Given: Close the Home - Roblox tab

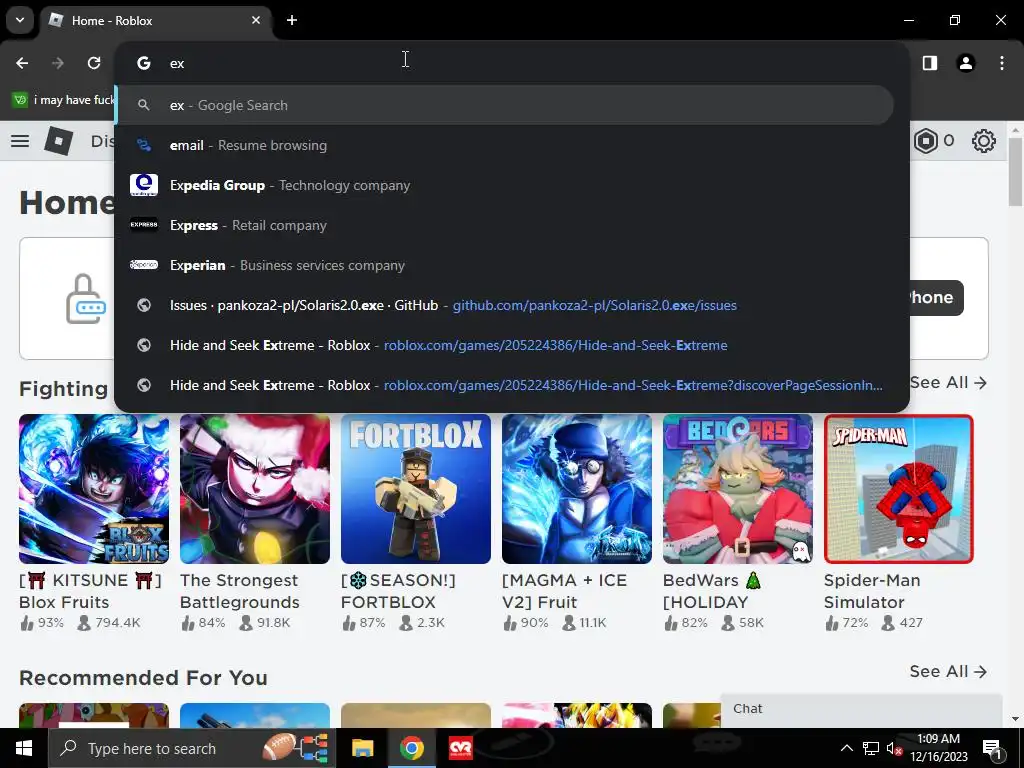Looking at the screenshot, I should click(256, 20).
